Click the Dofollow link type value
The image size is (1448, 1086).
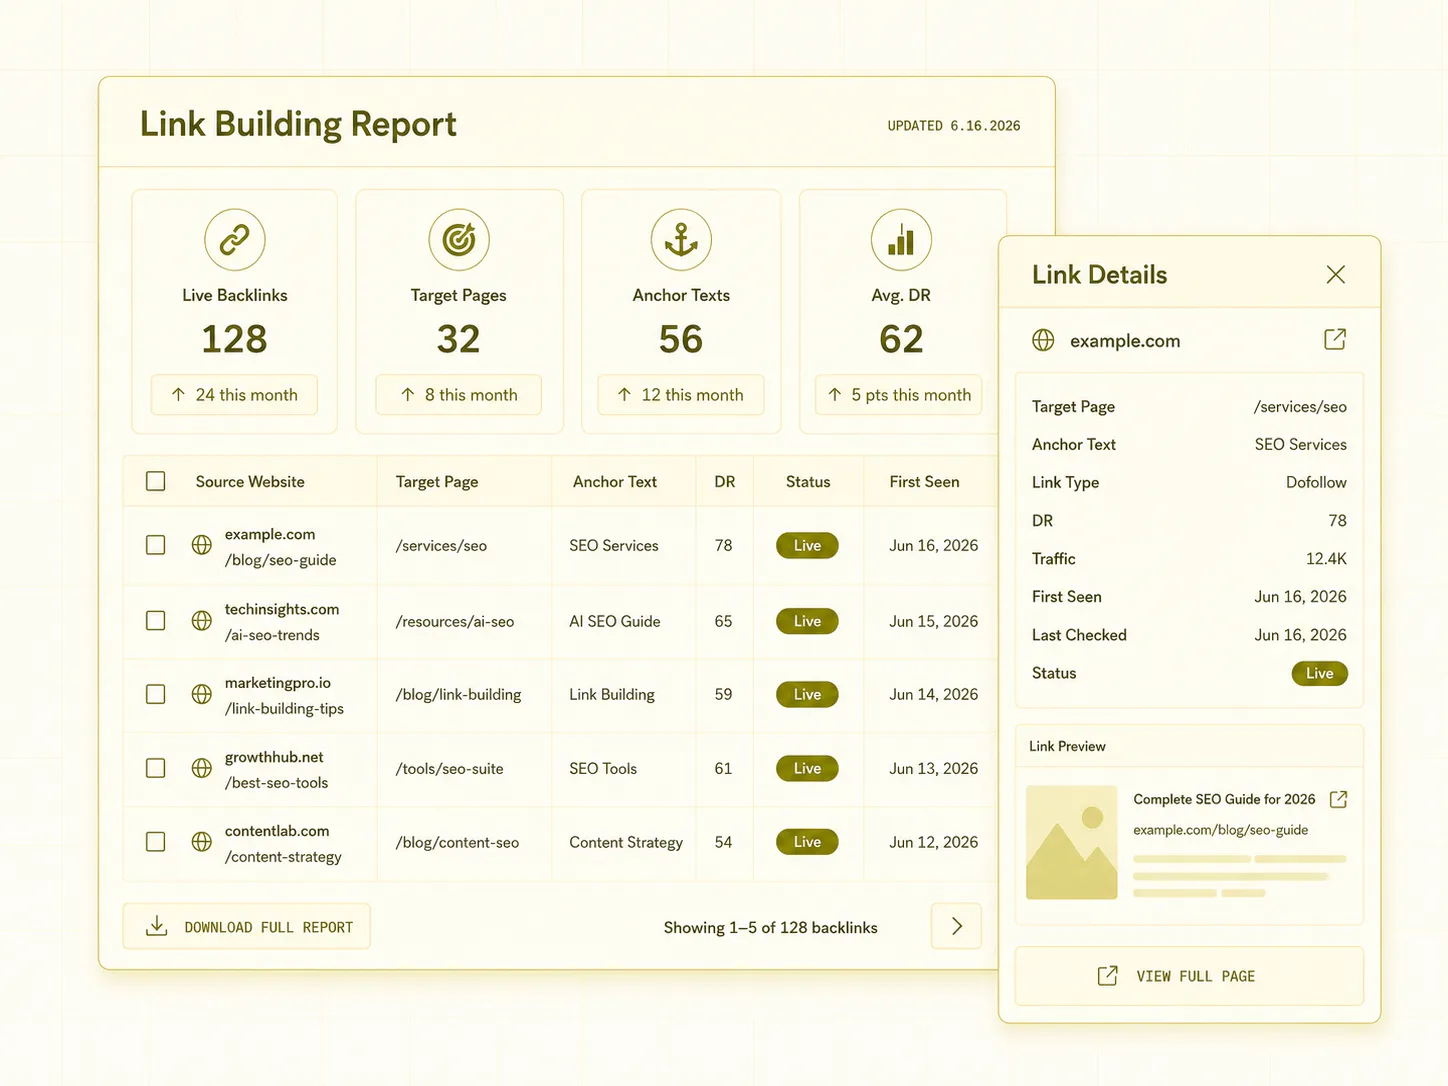[x=1316, y=482]
